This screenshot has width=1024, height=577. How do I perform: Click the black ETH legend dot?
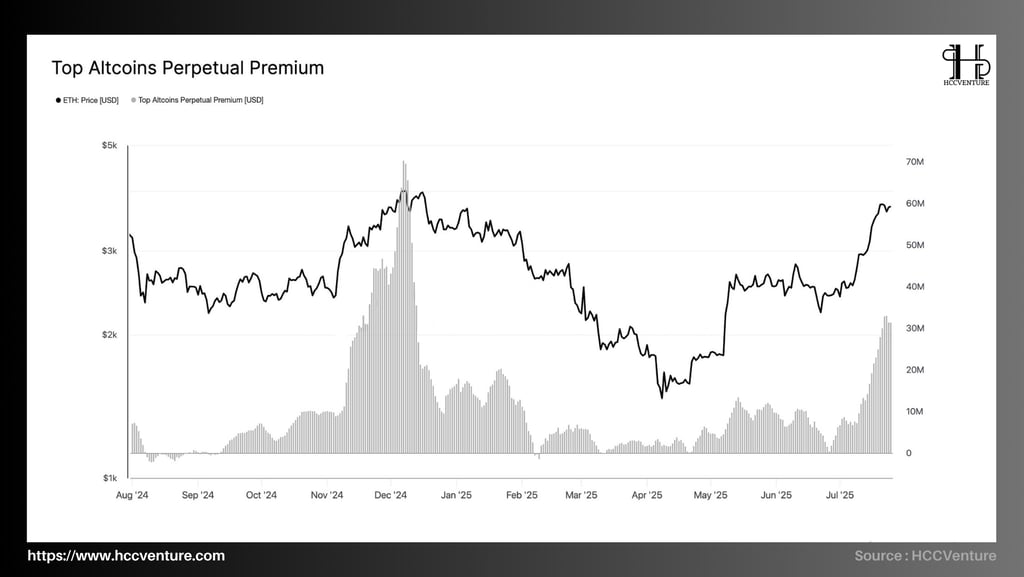(58, 101)
